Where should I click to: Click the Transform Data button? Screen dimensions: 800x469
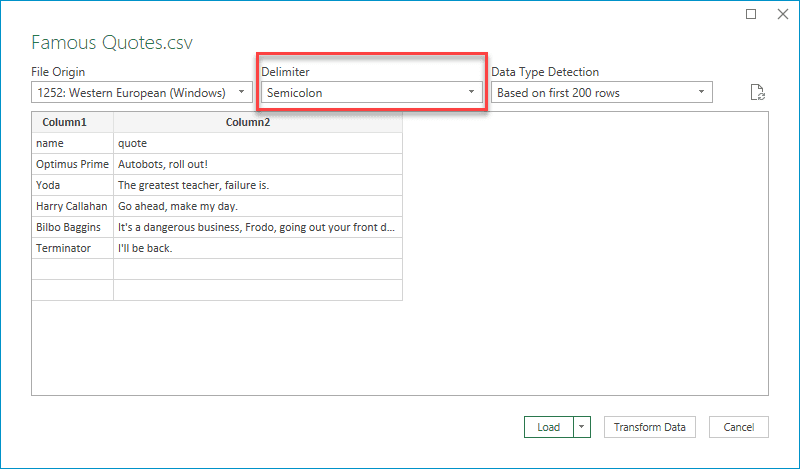[649, 427]
